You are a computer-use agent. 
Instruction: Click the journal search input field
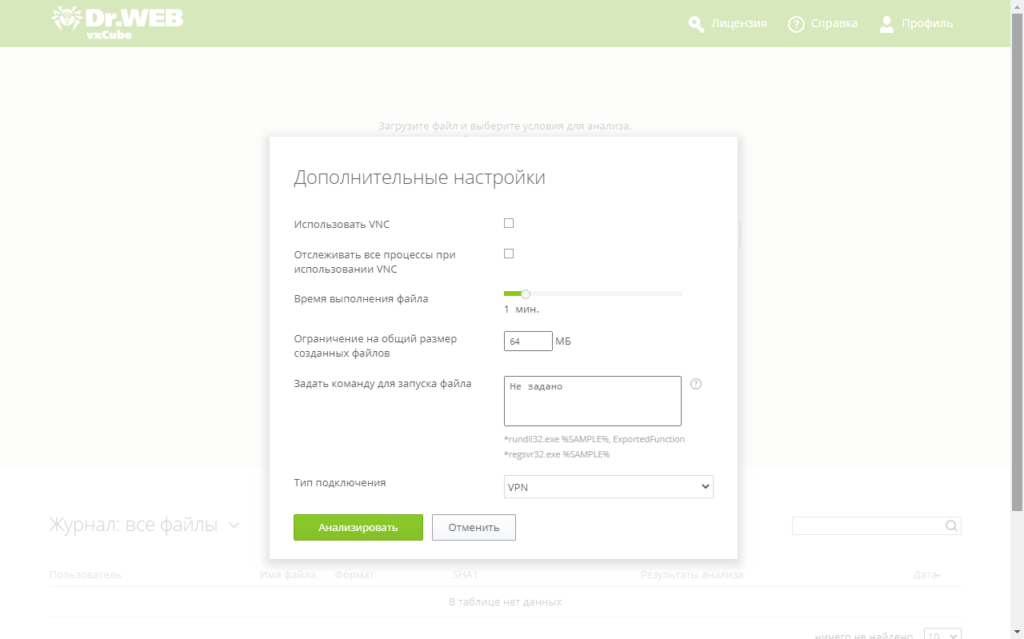(x=867, y=526)
